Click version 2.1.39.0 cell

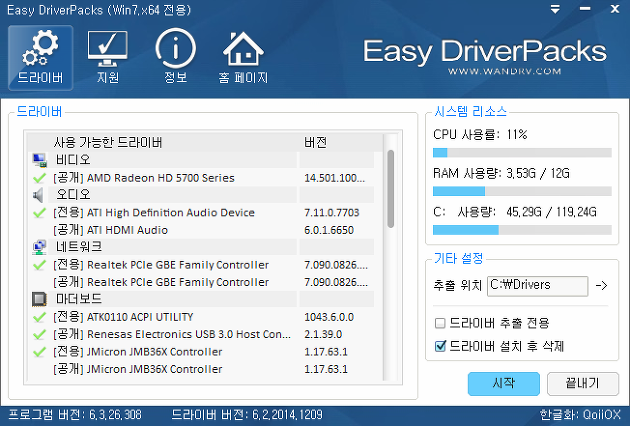[323, 334]
